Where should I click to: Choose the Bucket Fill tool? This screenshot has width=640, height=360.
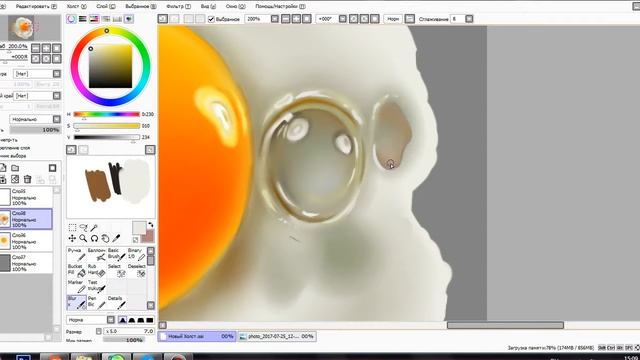[x=76, y=270]
